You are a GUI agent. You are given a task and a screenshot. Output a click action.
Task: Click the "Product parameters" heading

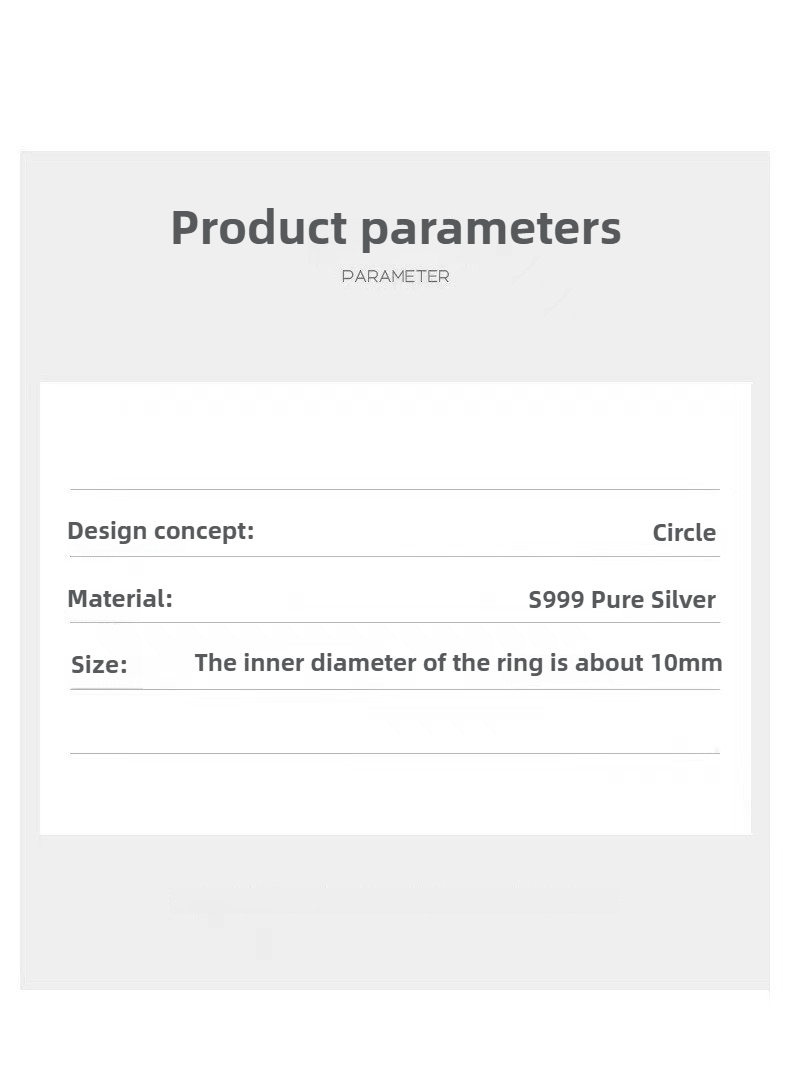396,230
